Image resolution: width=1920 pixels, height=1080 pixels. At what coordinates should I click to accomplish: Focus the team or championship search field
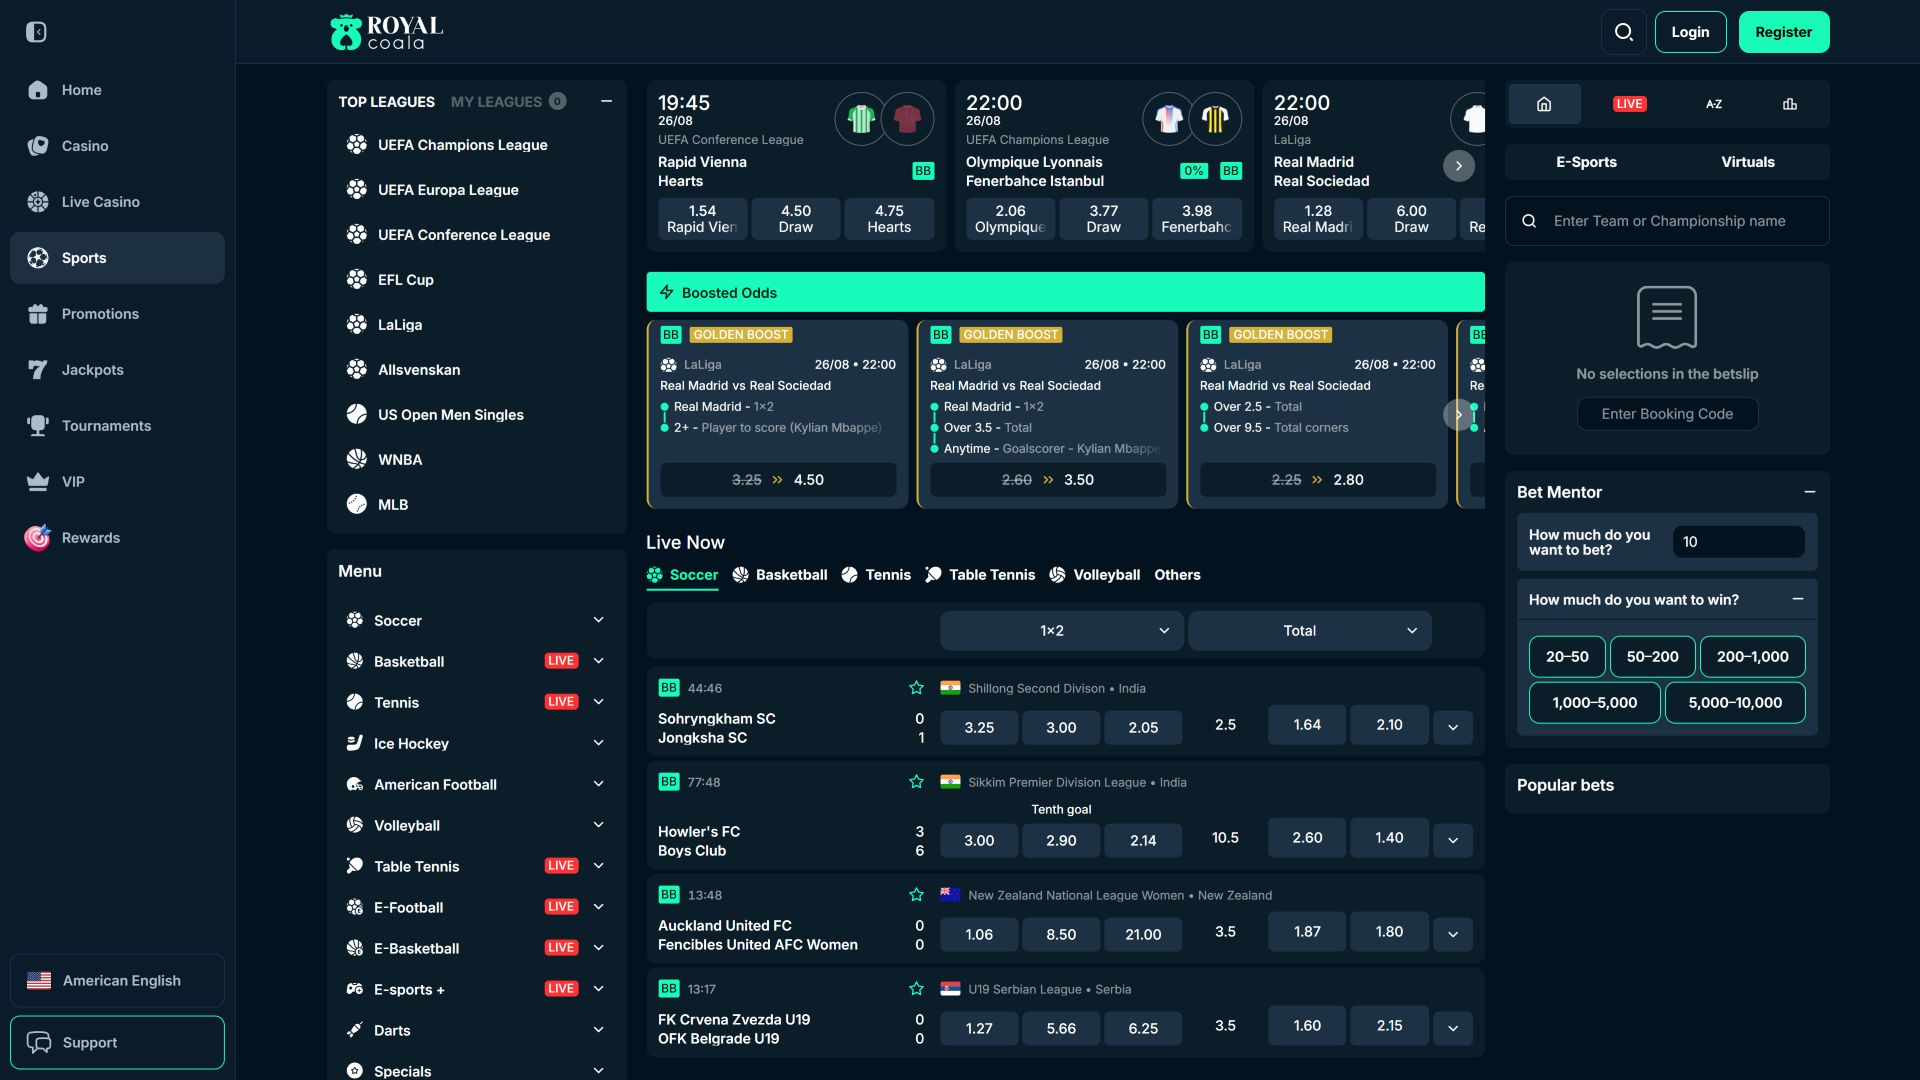1667,221
